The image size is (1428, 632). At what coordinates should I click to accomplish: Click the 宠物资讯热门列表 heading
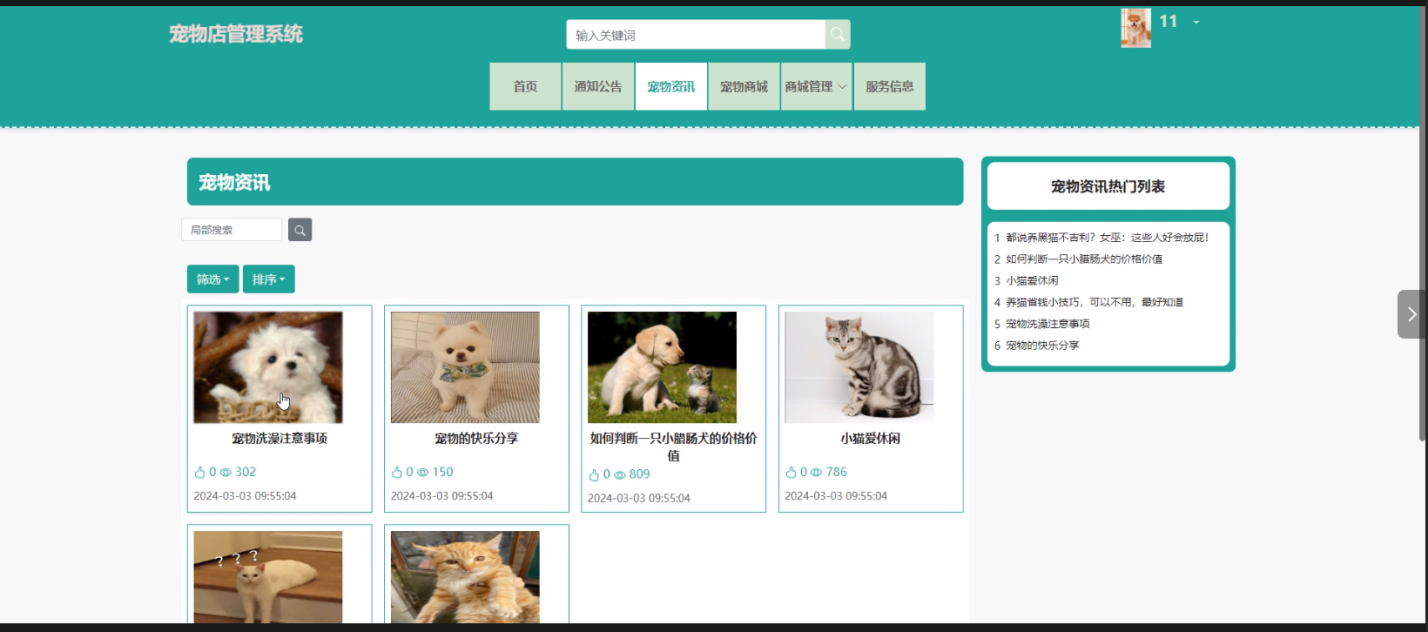[x=1108, y=187]
